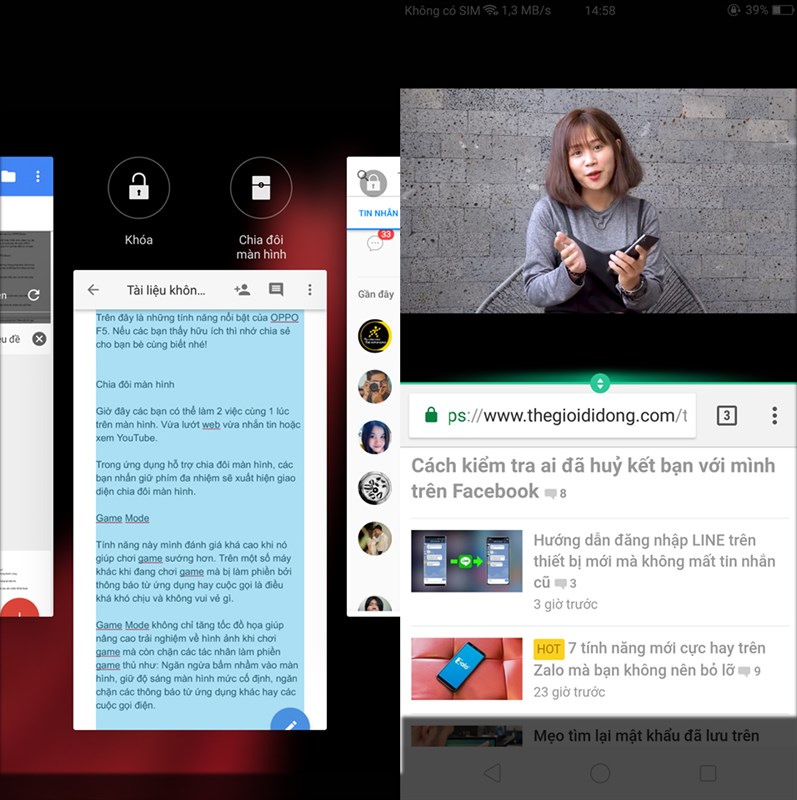This screenshot has width=797, height=800.
Task: Tap the Chia đôi màn hình split-screen icon
Action: coord(261,187)
